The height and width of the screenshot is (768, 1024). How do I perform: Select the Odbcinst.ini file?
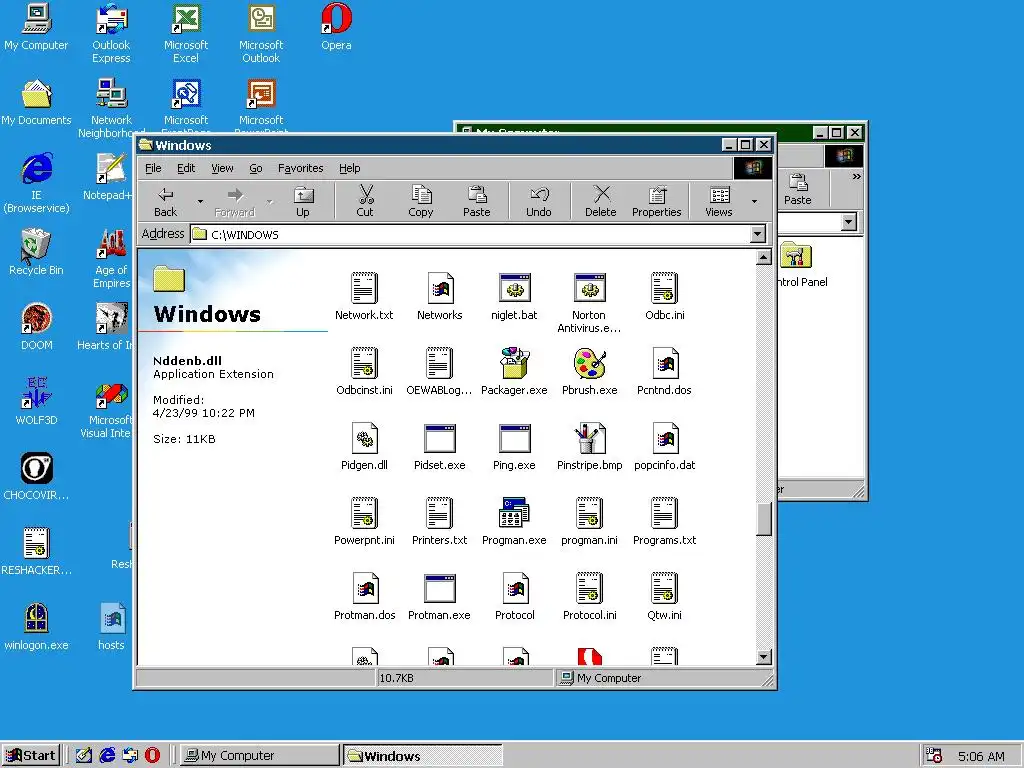[364, 371]
